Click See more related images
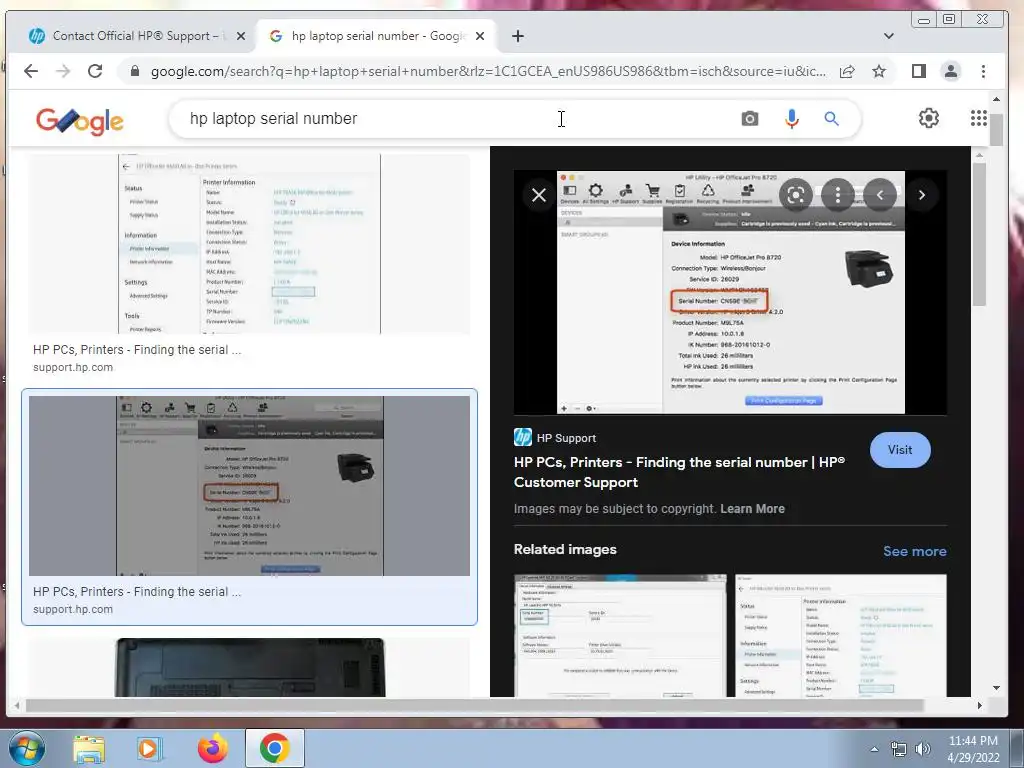This screenshot has width=1024, height=768. pos(914,551)
